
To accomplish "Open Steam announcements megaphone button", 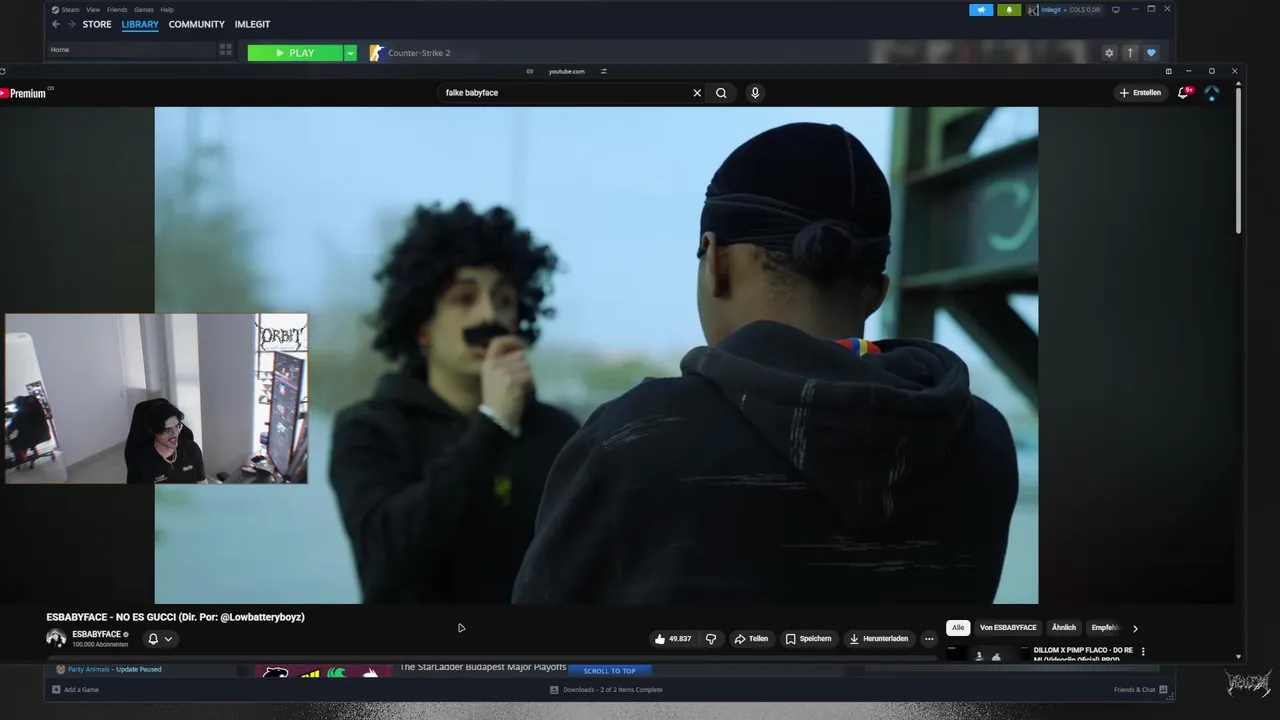I will [981, 10].
